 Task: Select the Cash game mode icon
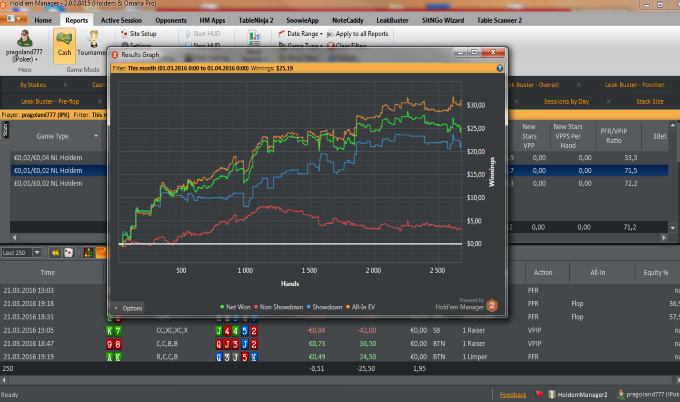point(64,45)
